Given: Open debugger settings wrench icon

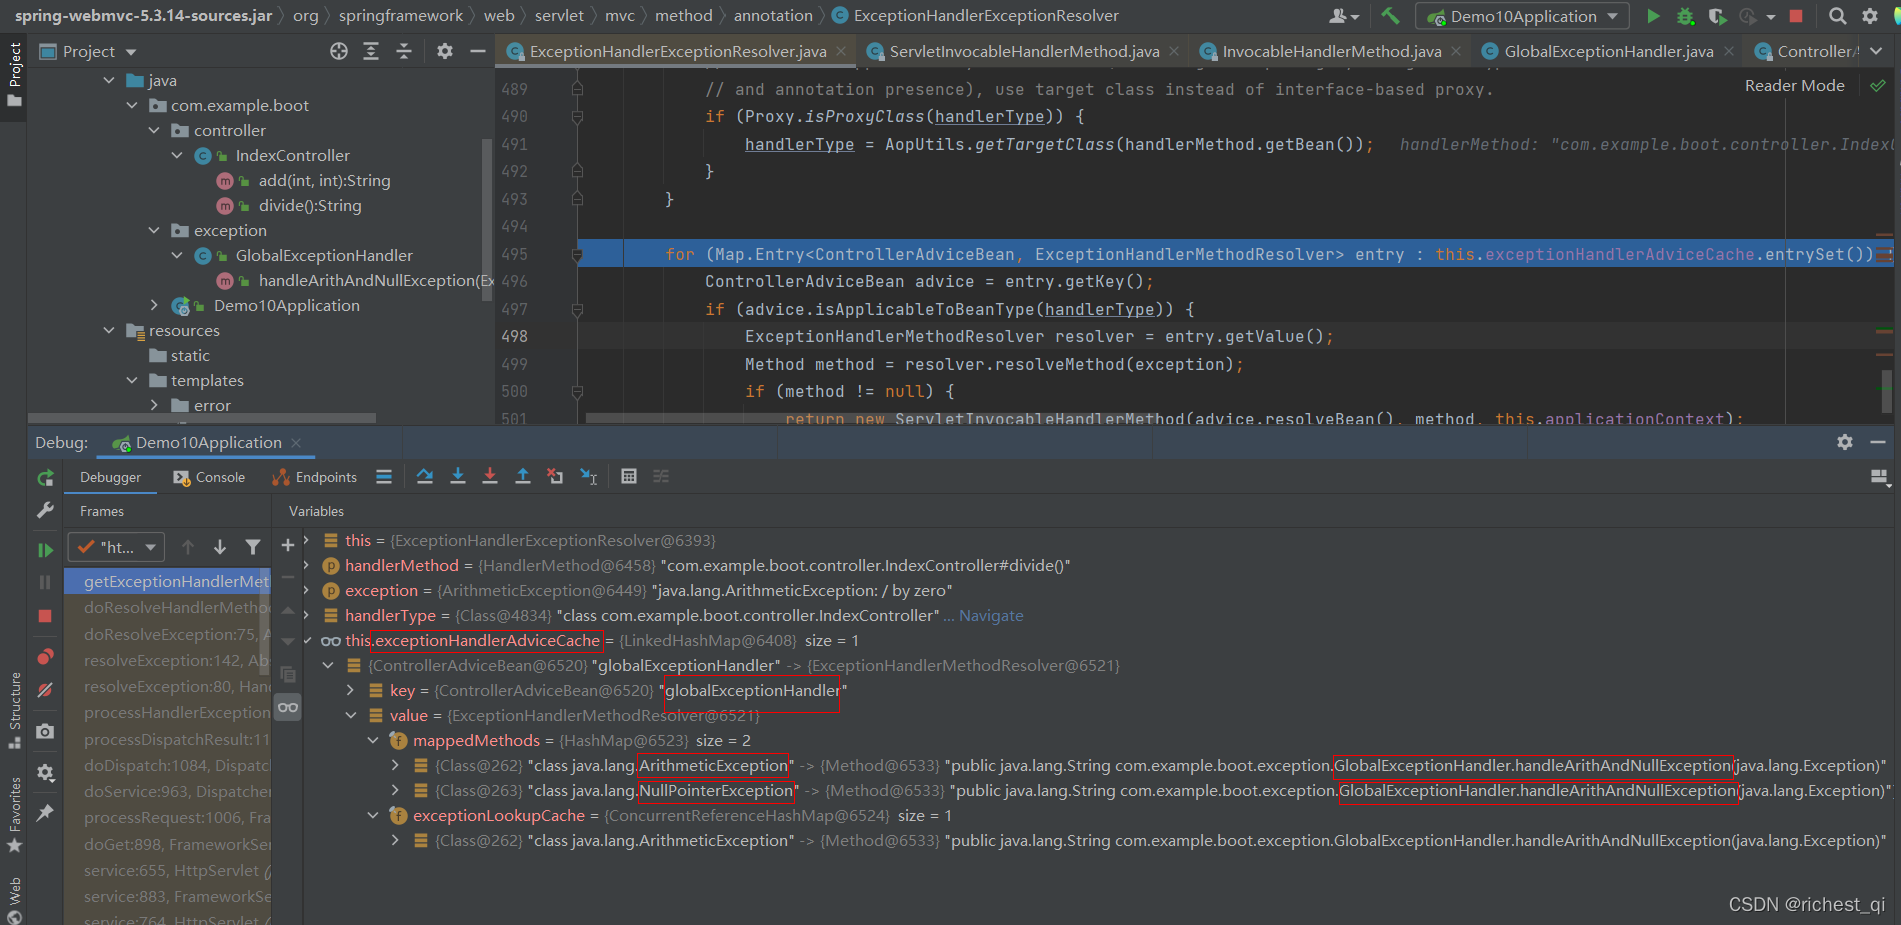Looking at the screenshot, I should (x=45, y=511).
